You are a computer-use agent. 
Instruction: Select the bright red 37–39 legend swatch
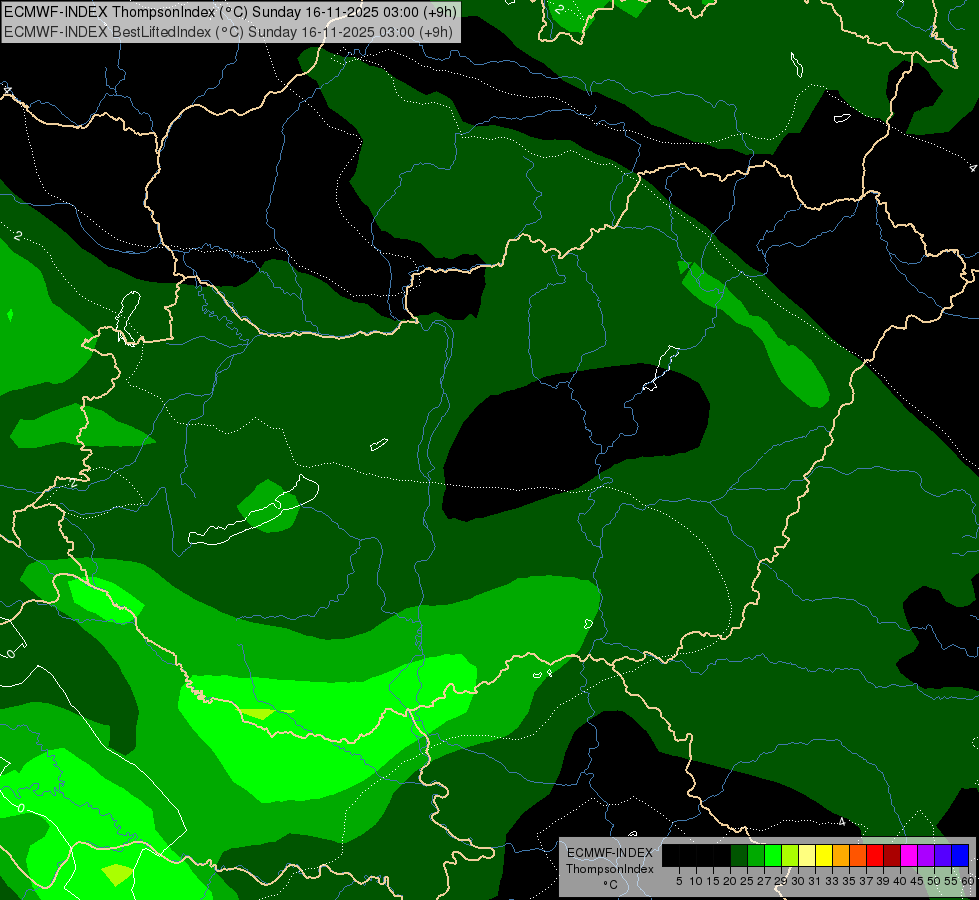[875, 856]
